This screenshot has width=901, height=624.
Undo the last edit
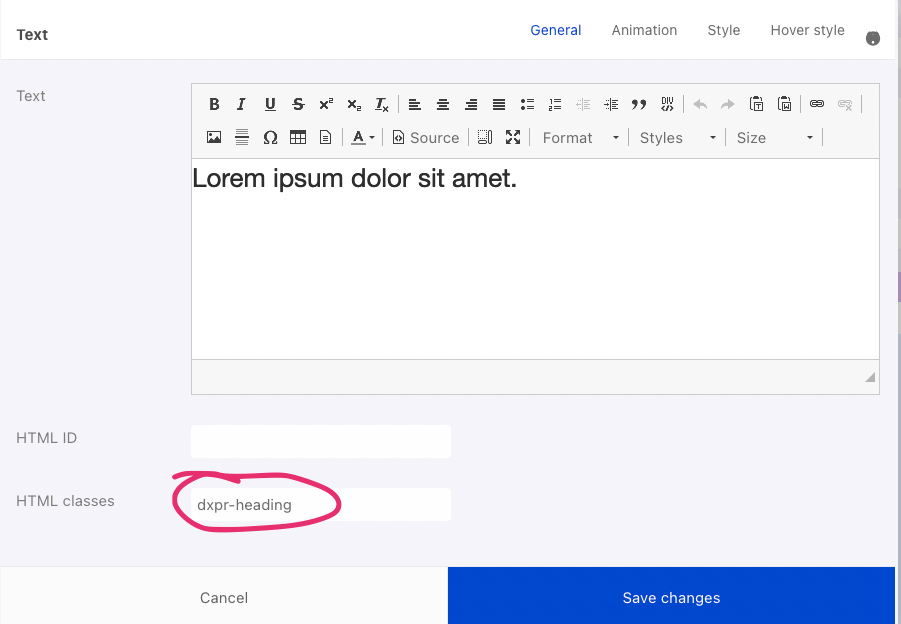click(x=700, y=104)
